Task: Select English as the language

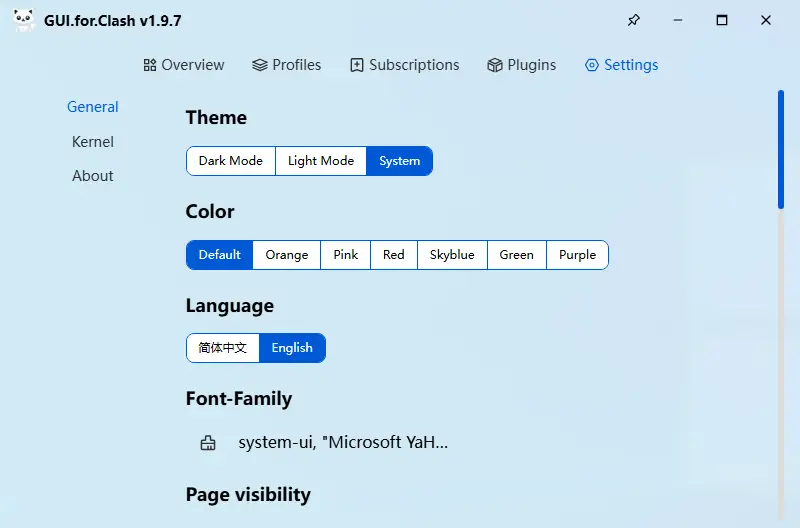Action: [292, 348]
